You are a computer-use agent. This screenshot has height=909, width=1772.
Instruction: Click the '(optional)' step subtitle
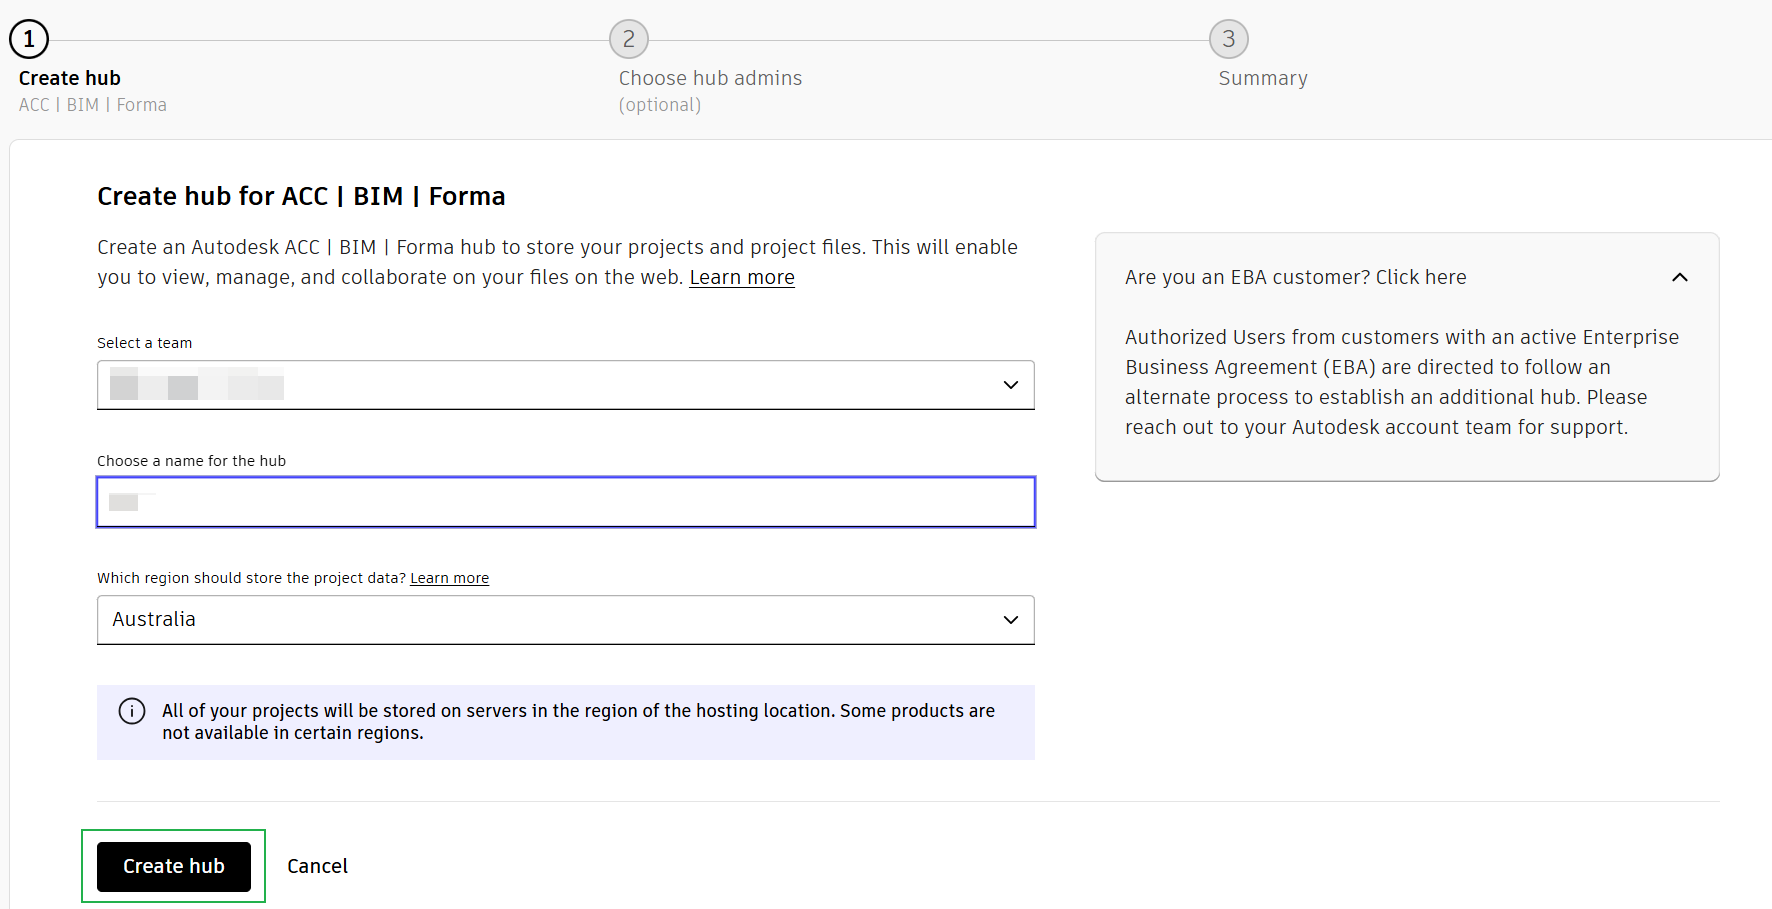point(660,105)
